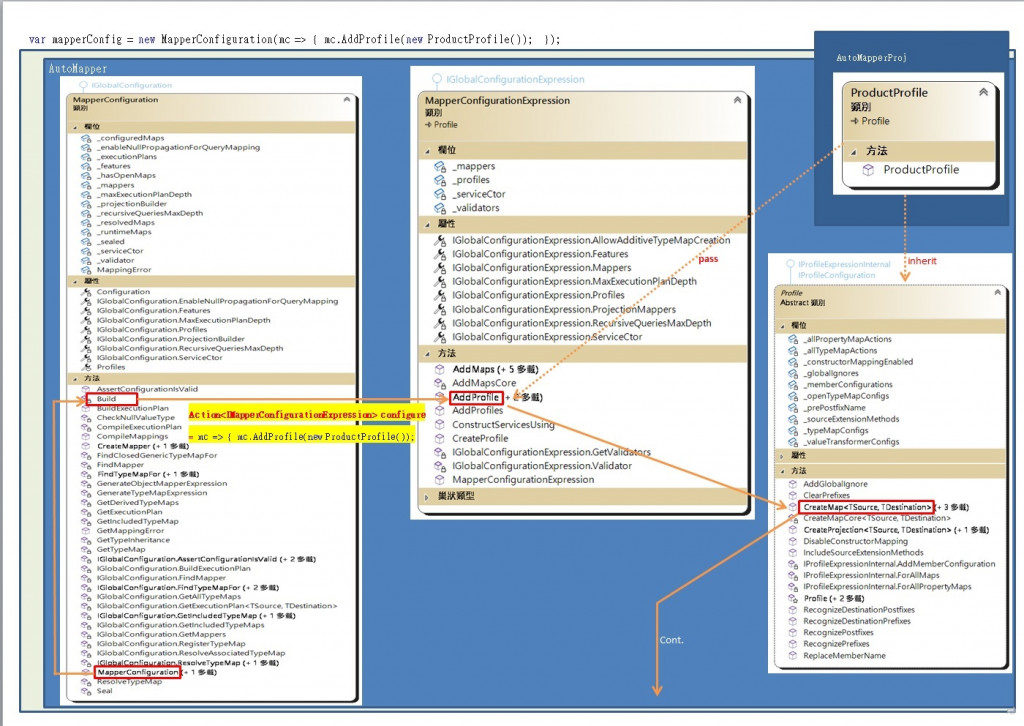Click the field icon beside _typeMapConfigs
Screen dimensions: 1024x726
pos(793,431)
